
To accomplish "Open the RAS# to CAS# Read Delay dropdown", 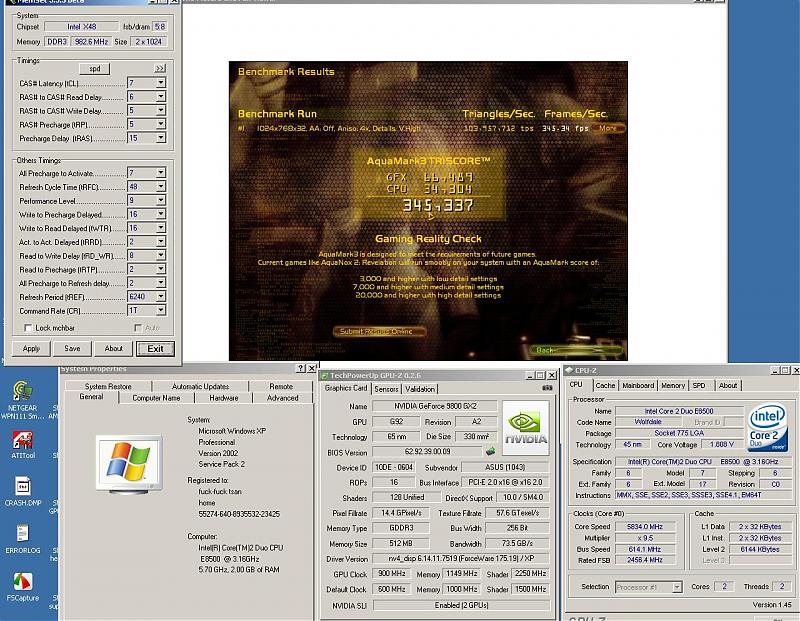I will (x=161, y=97).
